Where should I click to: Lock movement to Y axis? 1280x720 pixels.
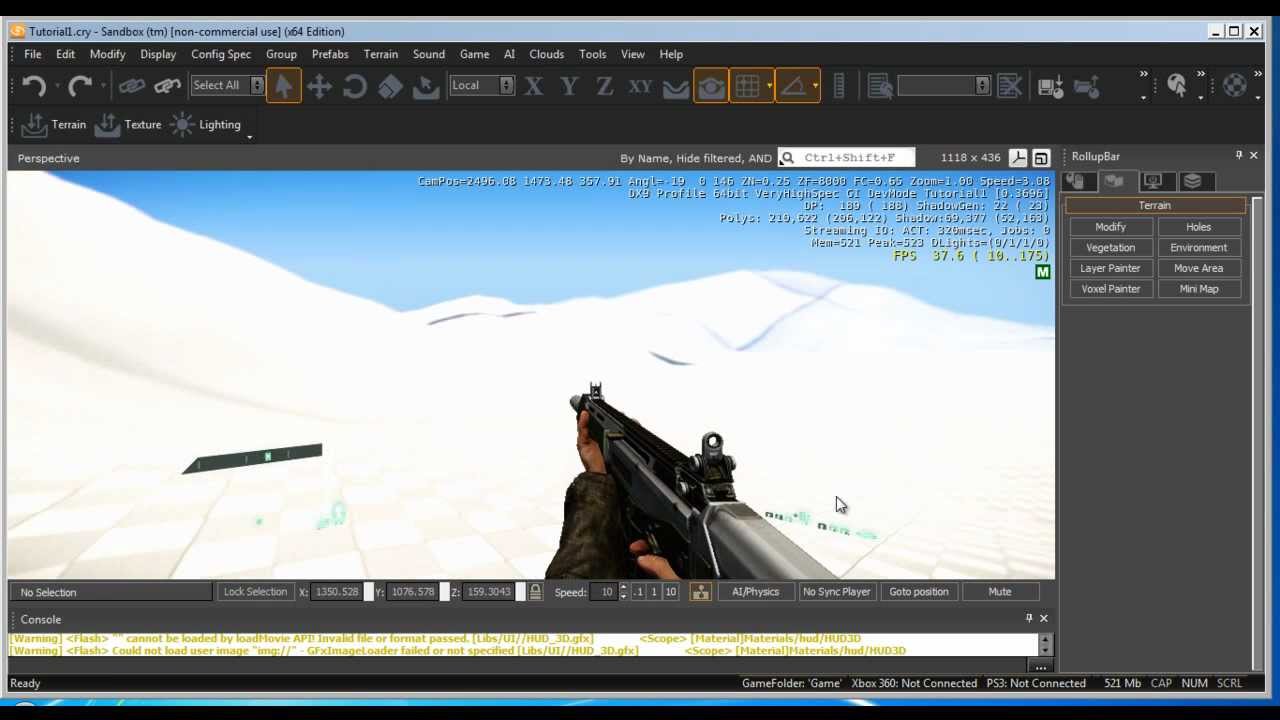[569, 86]
